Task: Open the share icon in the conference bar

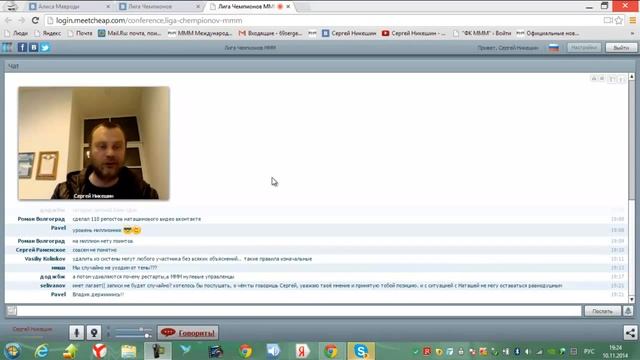Action: pyautogui.click(x=630, y=333)
